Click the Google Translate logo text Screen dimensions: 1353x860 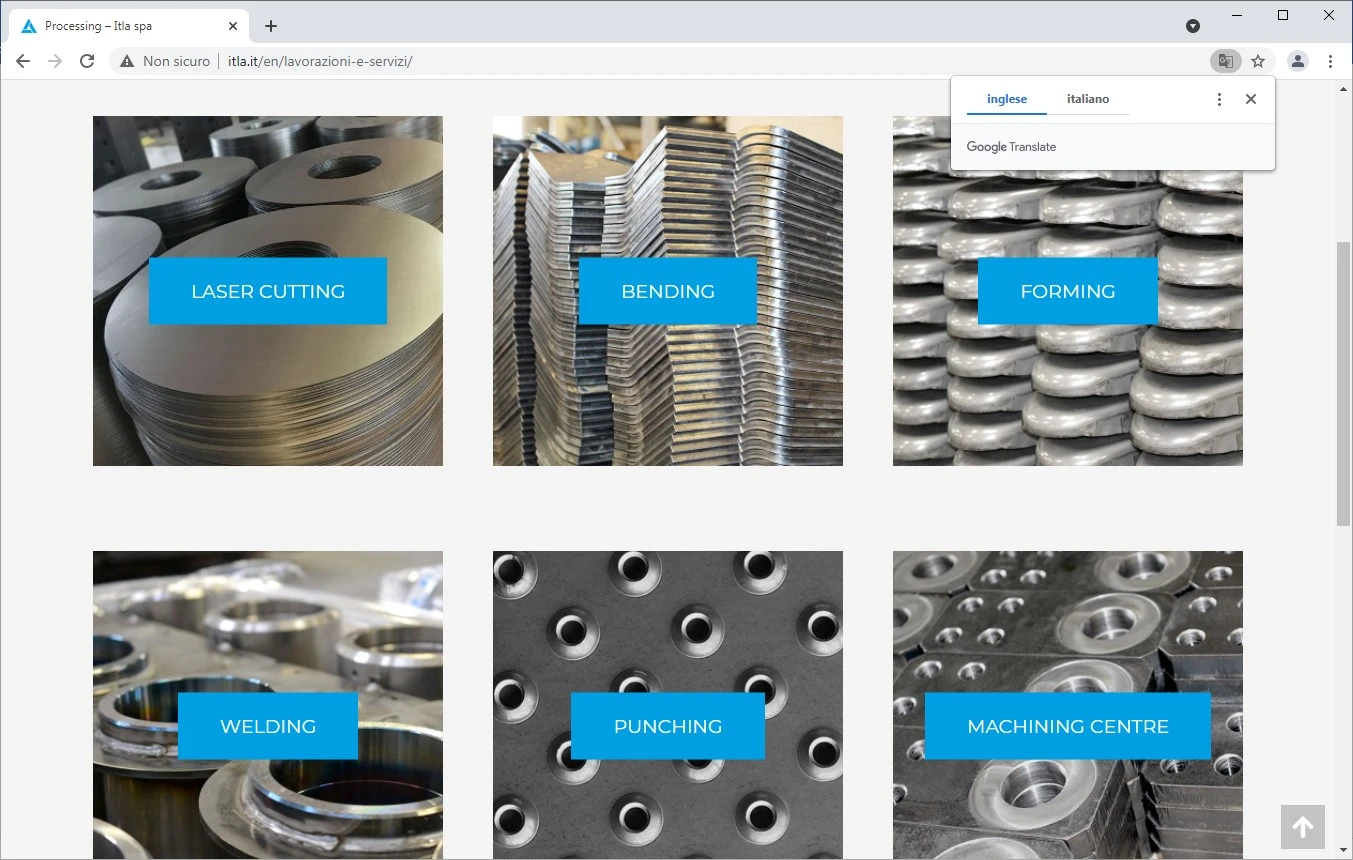(1011, 147)
